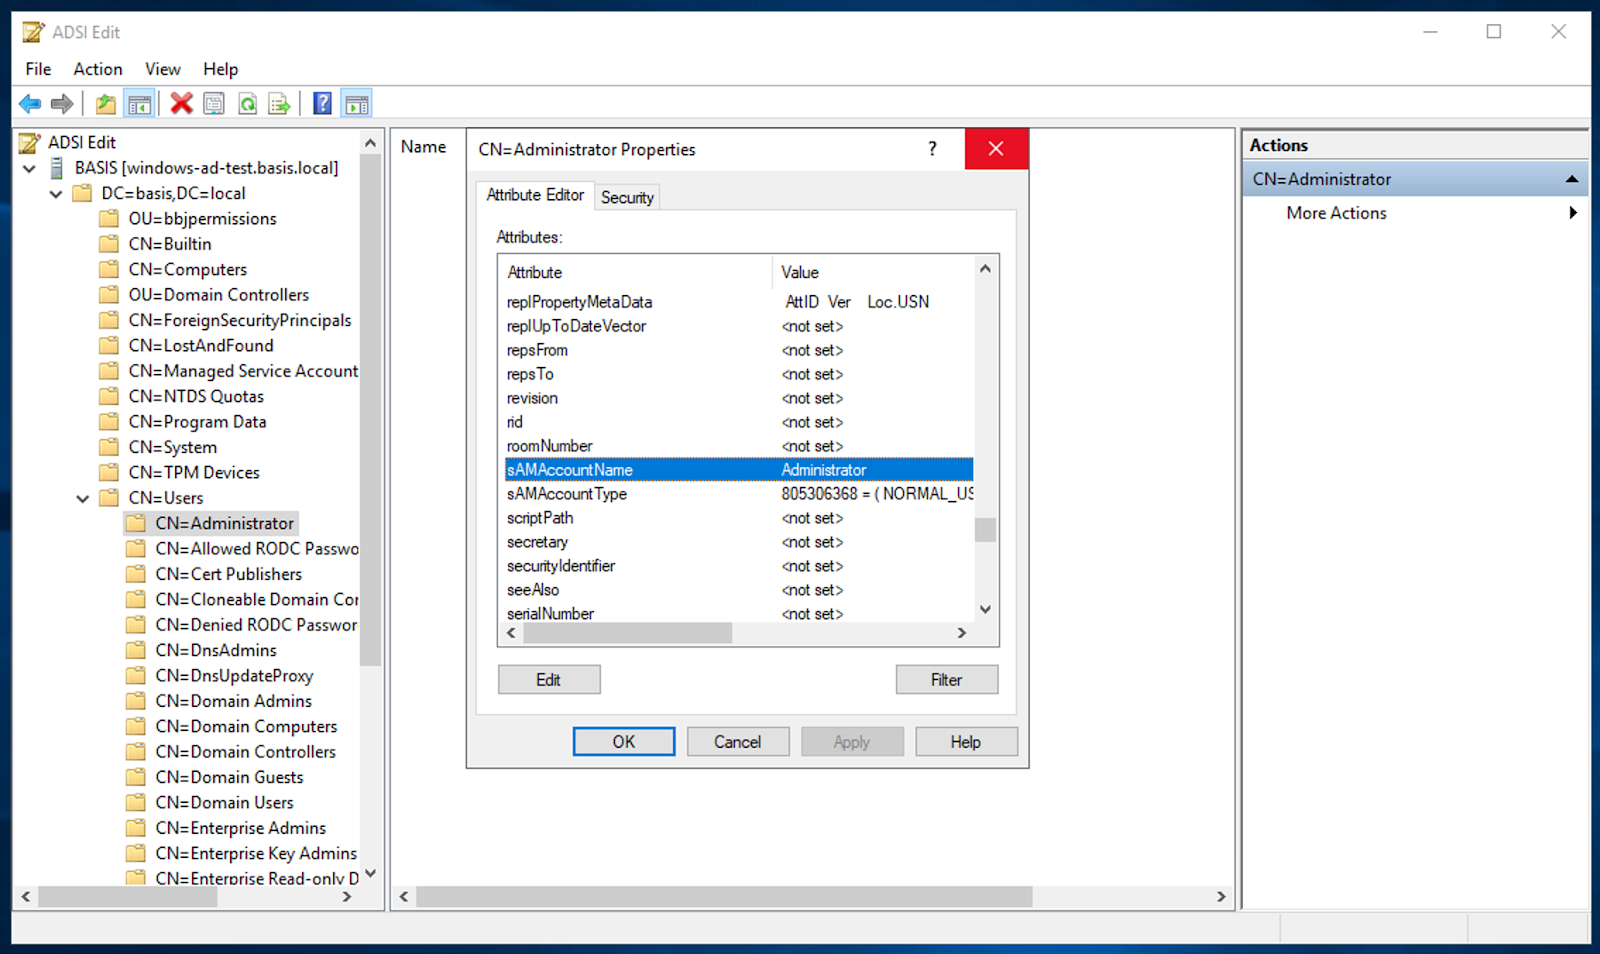The width and height of the screenshot is (1600, 954).
Task: Click the attribute list scroll up arrow
Action: (985, 269)
